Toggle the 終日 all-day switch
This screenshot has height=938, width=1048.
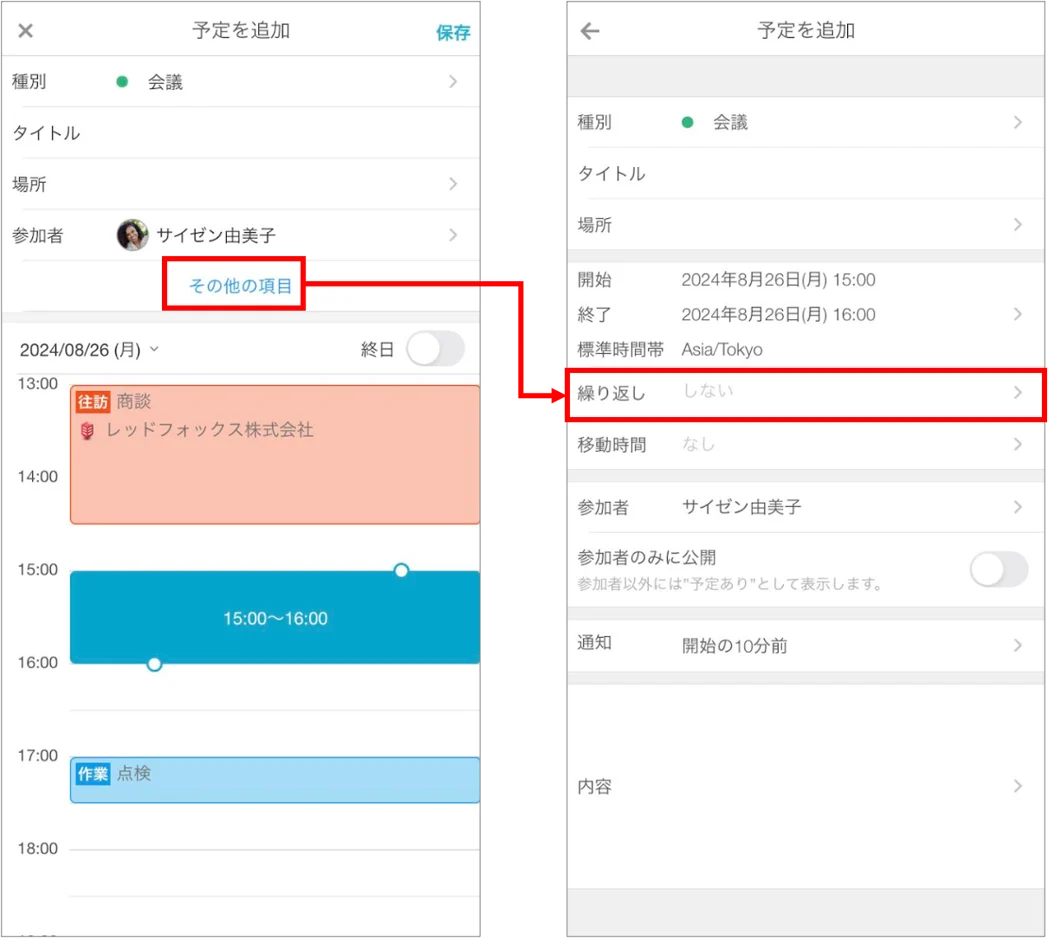tap(436, 349)
